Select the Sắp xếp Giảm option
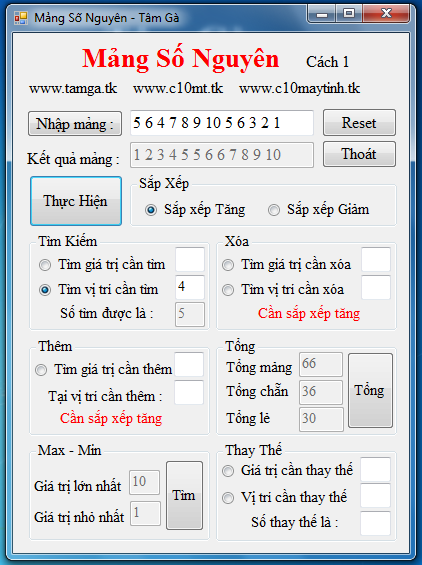This screenshot has width=422, height=565. (x=319, y=209)
